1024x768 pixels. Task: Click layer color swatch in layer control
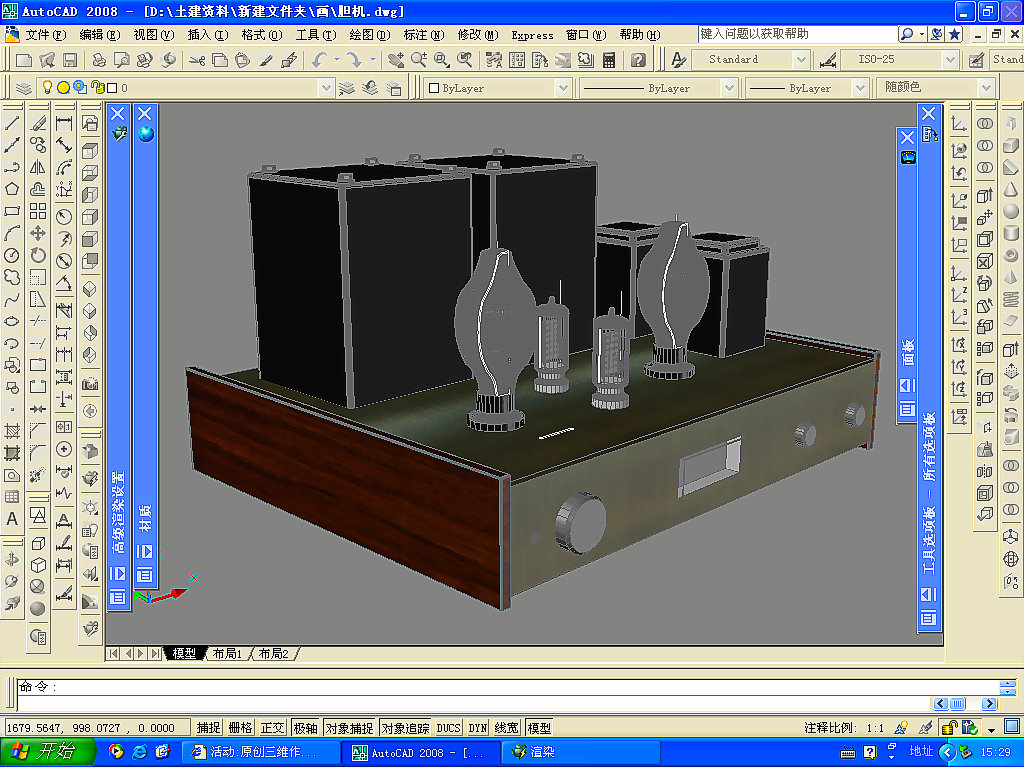coord(112,88)
